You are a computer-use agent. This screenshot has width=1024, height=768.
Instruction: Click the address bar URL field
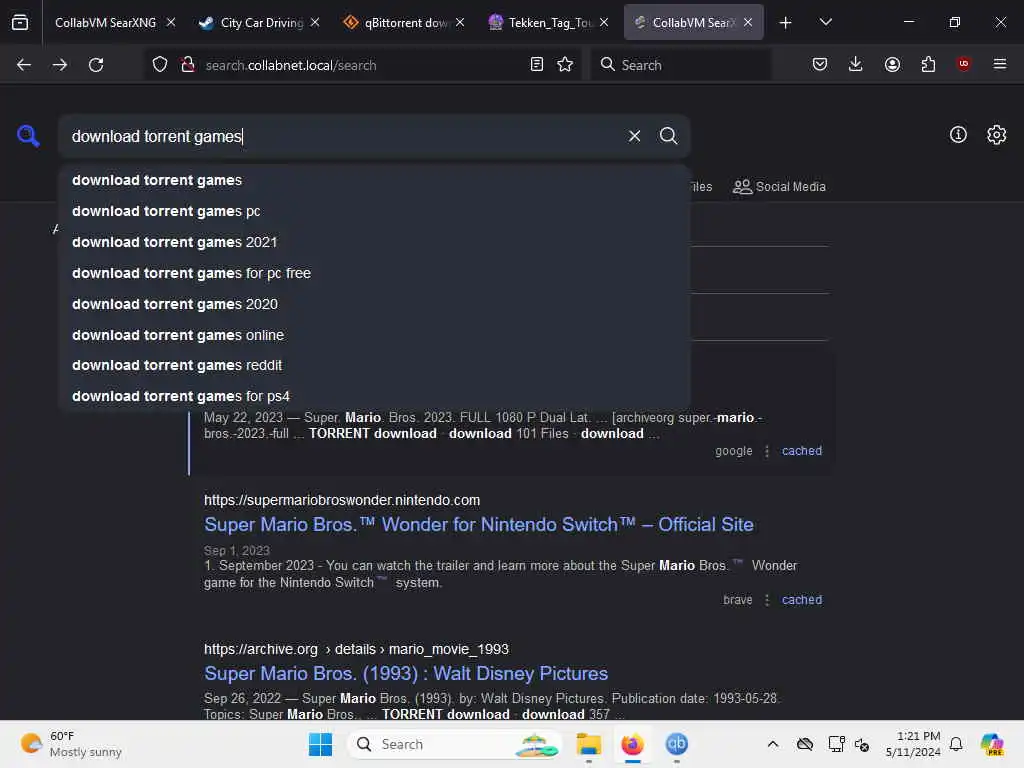362,65
